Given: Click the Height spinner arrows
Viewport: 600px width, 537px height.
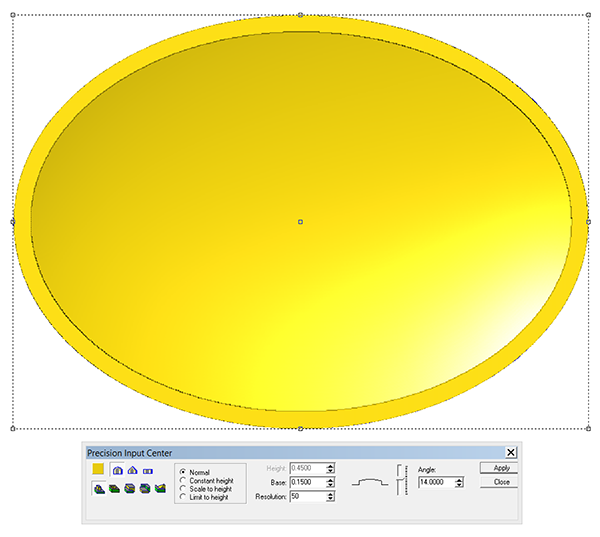Looking at the screenshot, I should pyautogui.click(x=331, y=468).
